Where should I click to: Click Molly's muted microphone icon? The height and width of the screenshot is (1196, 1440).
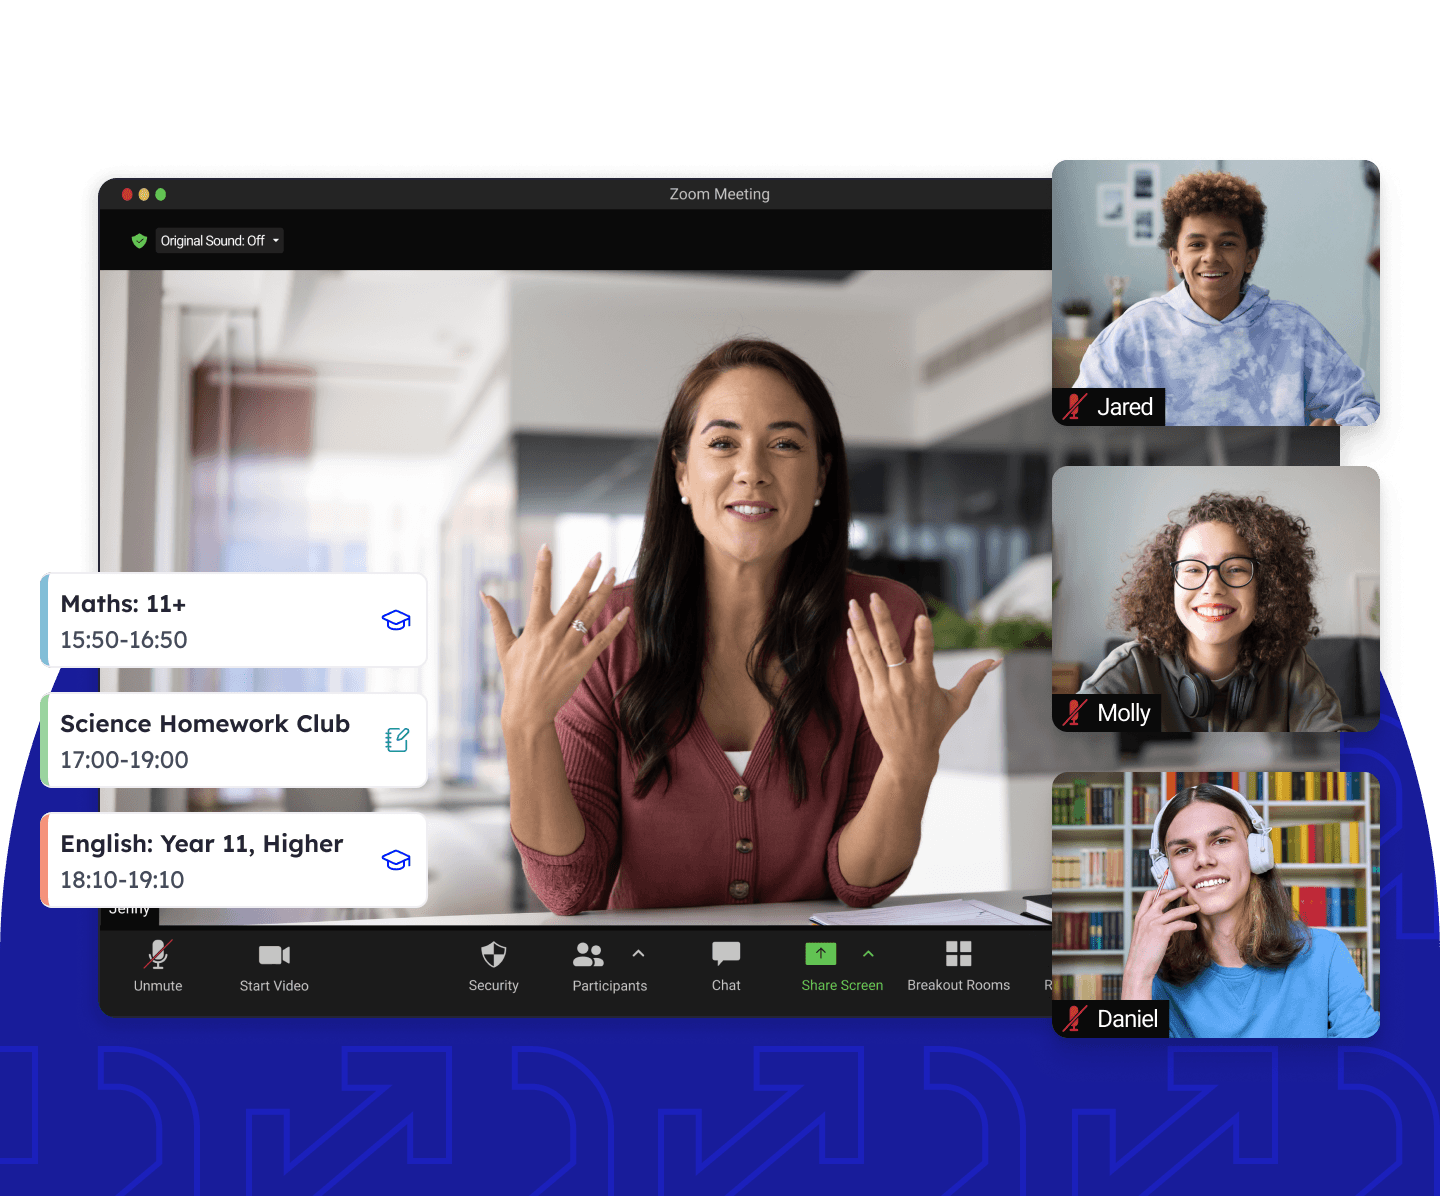1075,713
